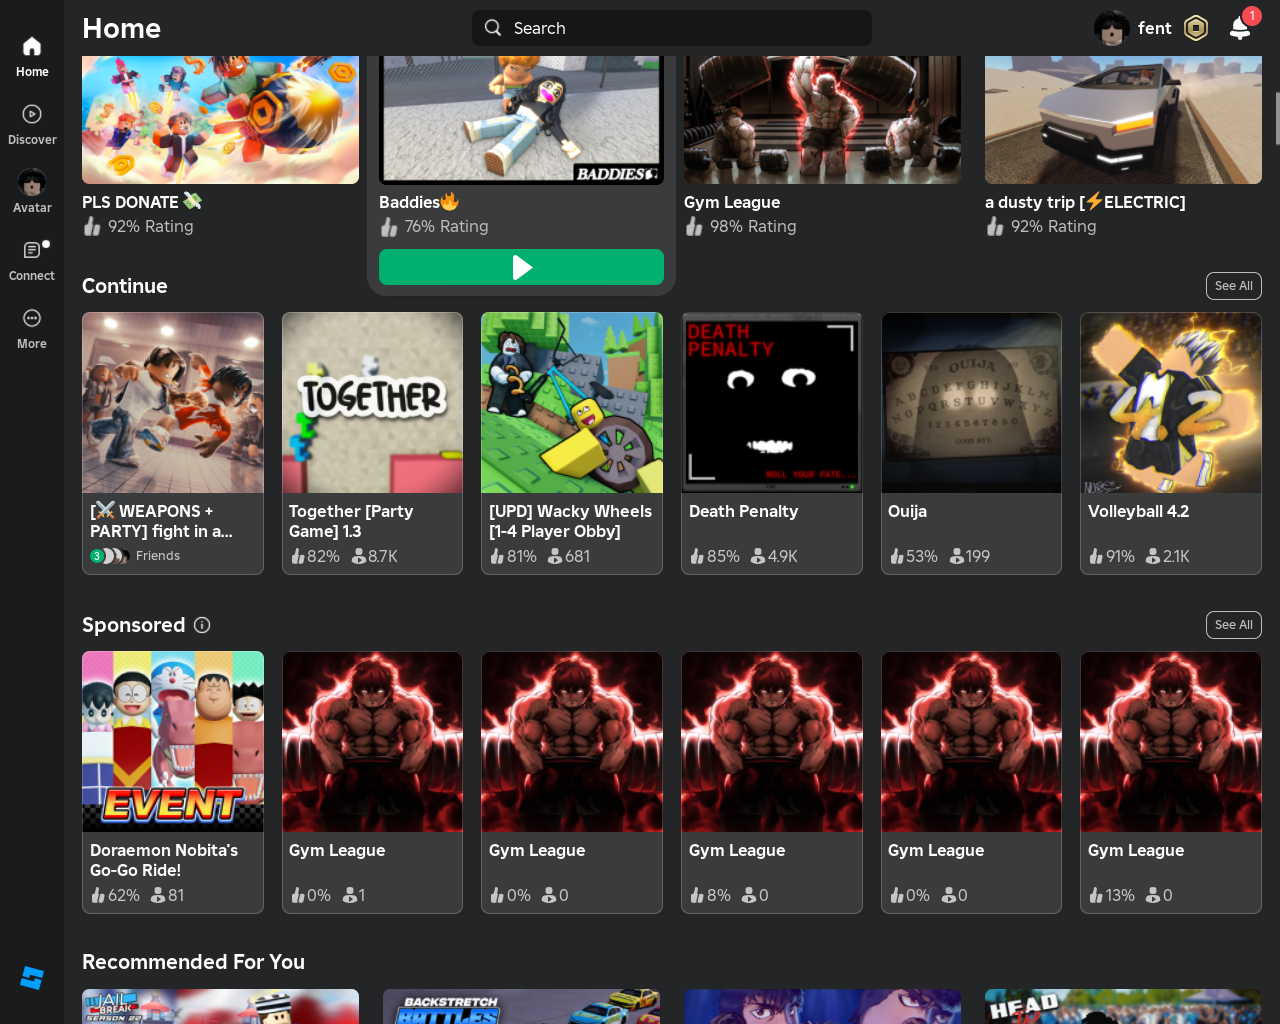Open the notifications bell

point(1240,28)
